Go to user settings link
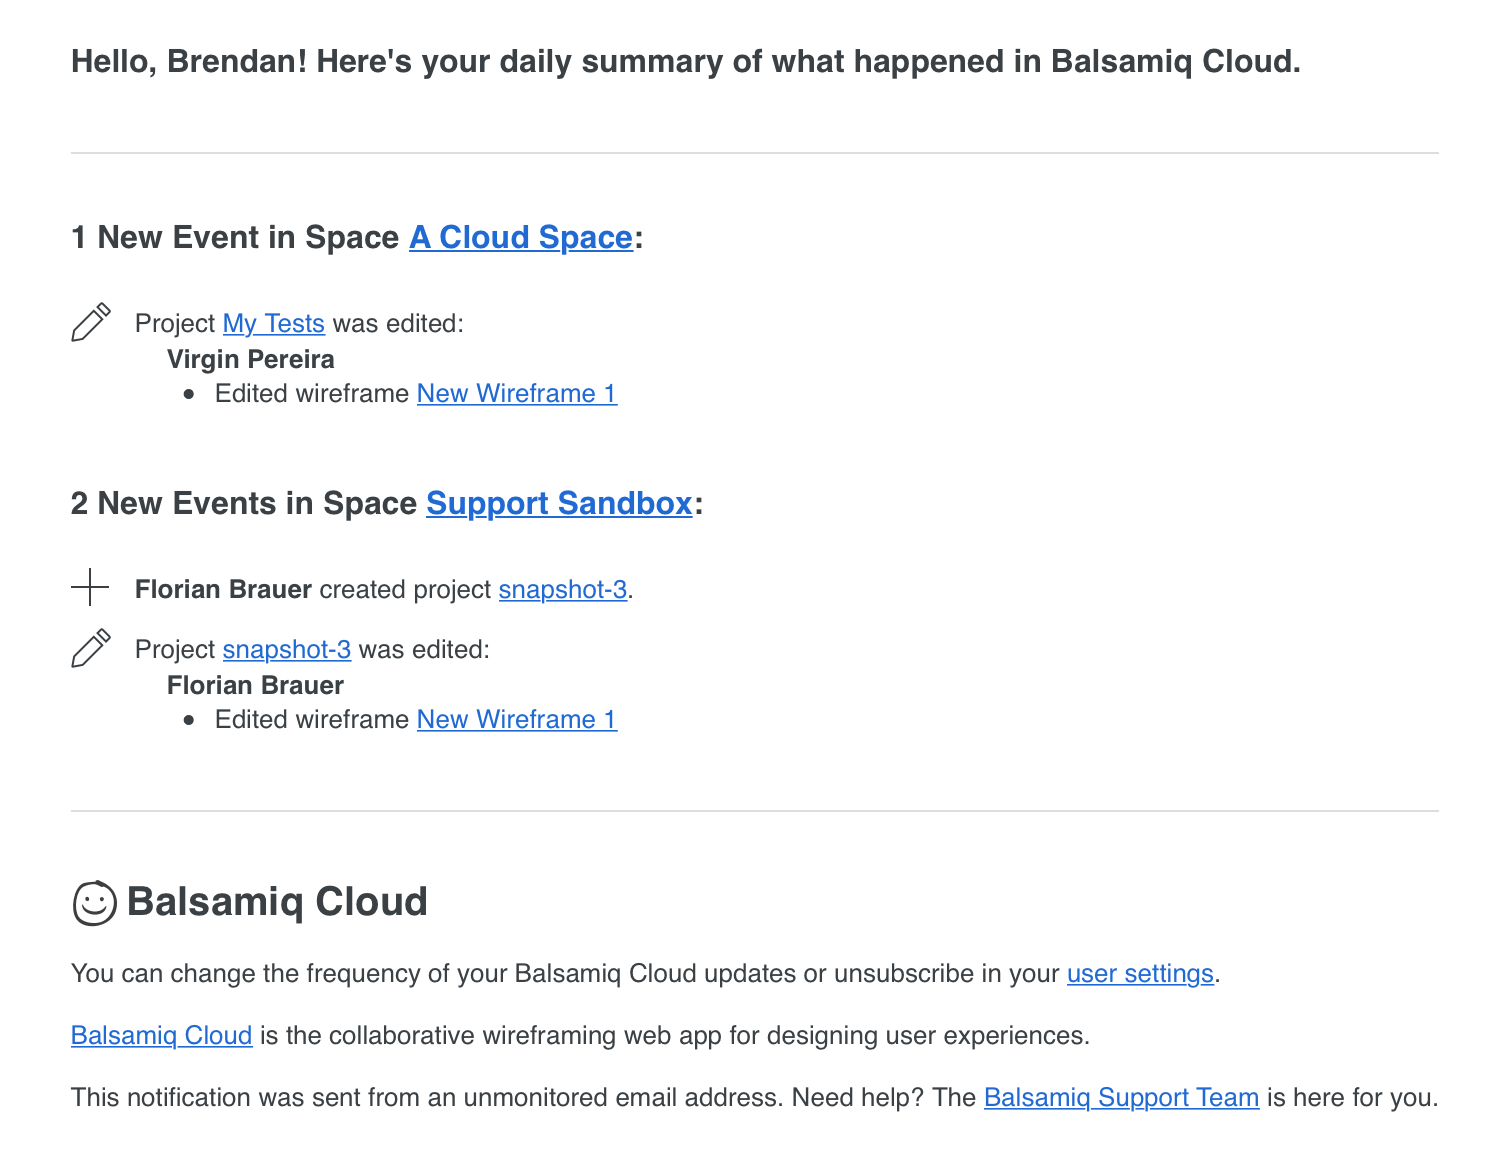 (x=1140, y=974)
